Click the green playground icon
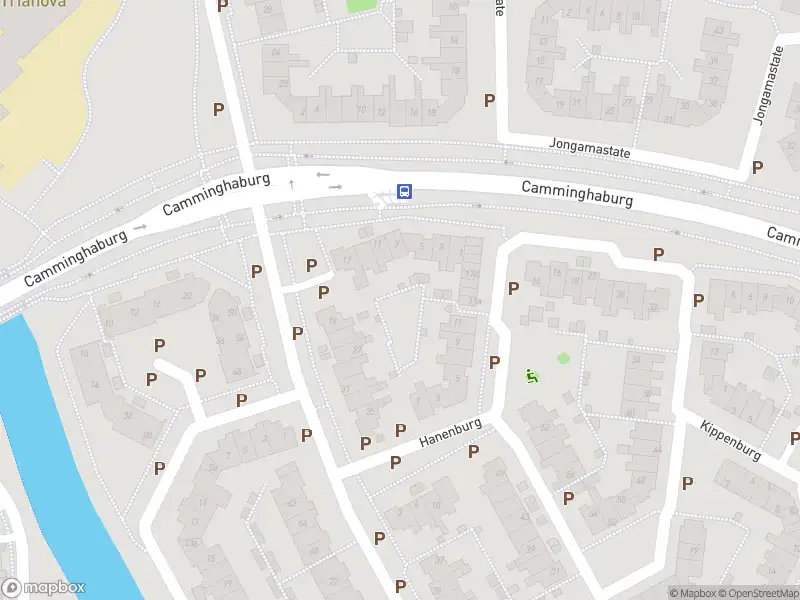The height and width of the screenshot is (600, 800). (x=532, y=377)
